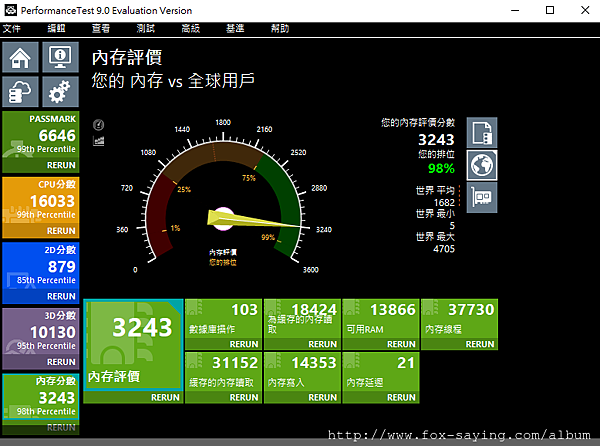Click the small gauge view icon

[98, 125]
